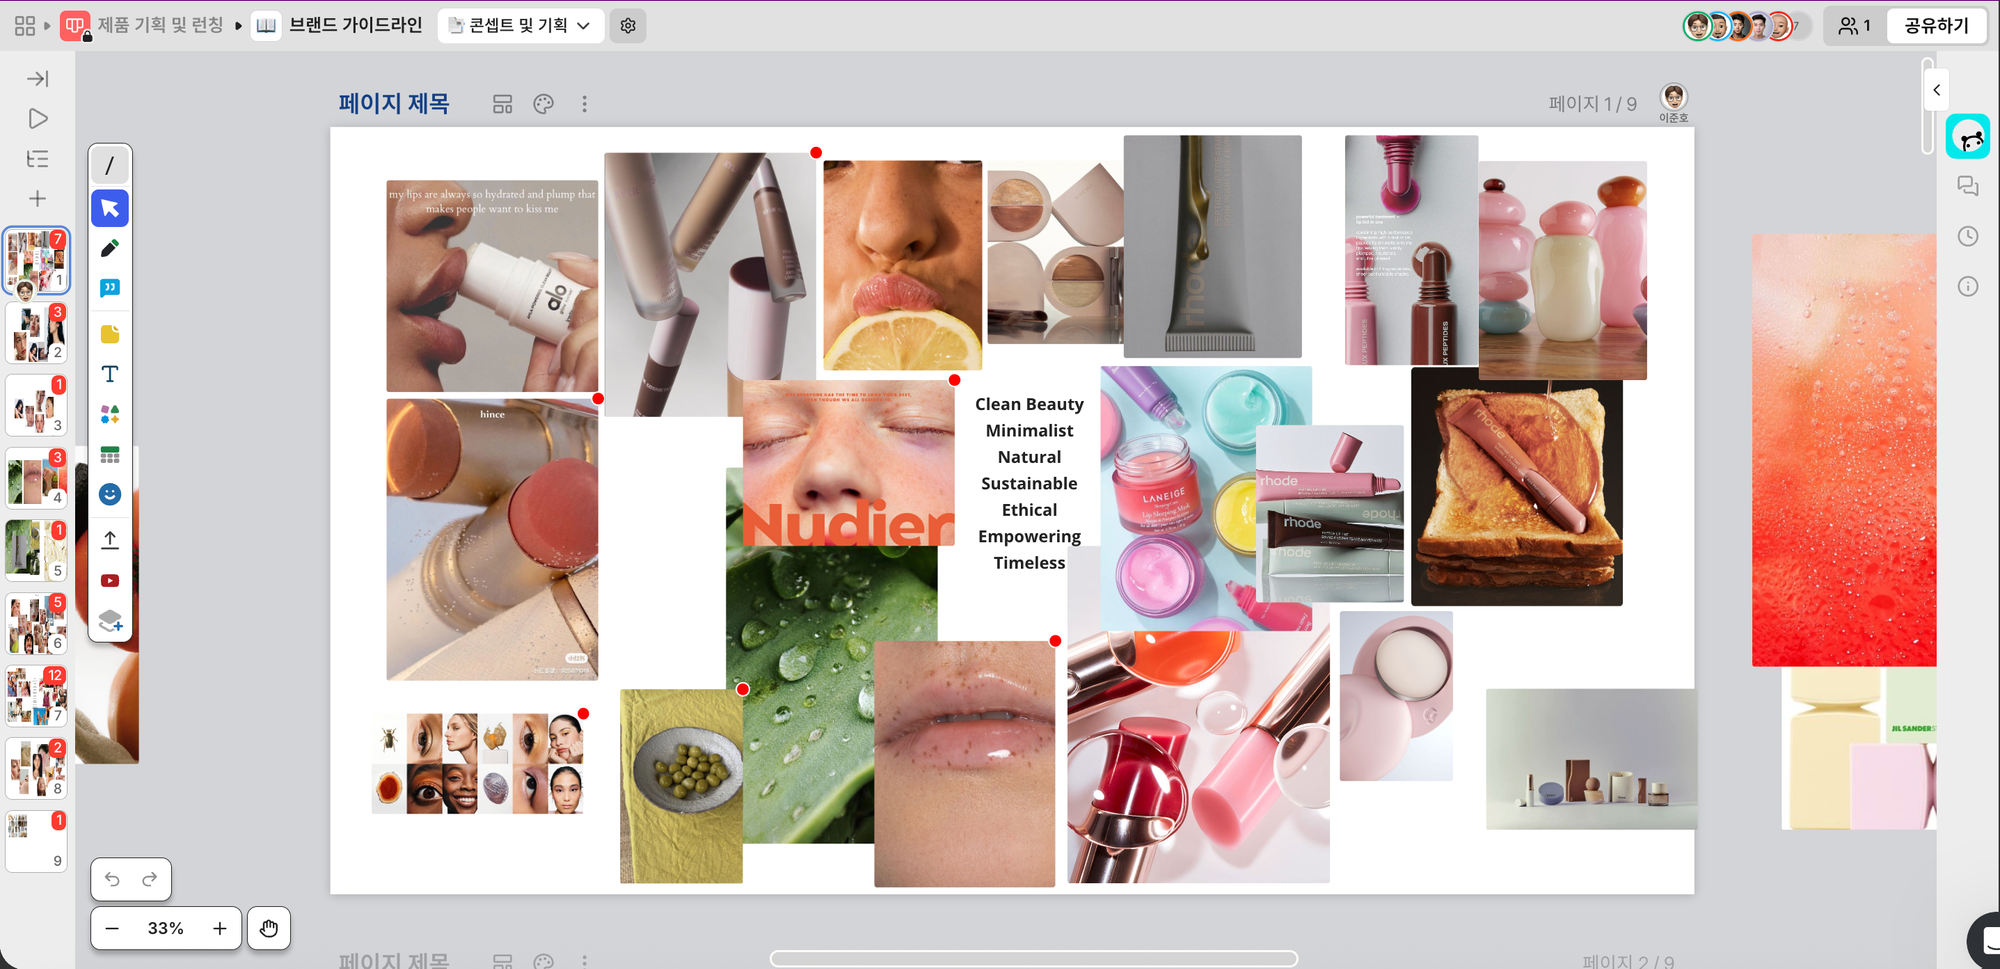Select the pen drawing tool

[x=110, y=248]
